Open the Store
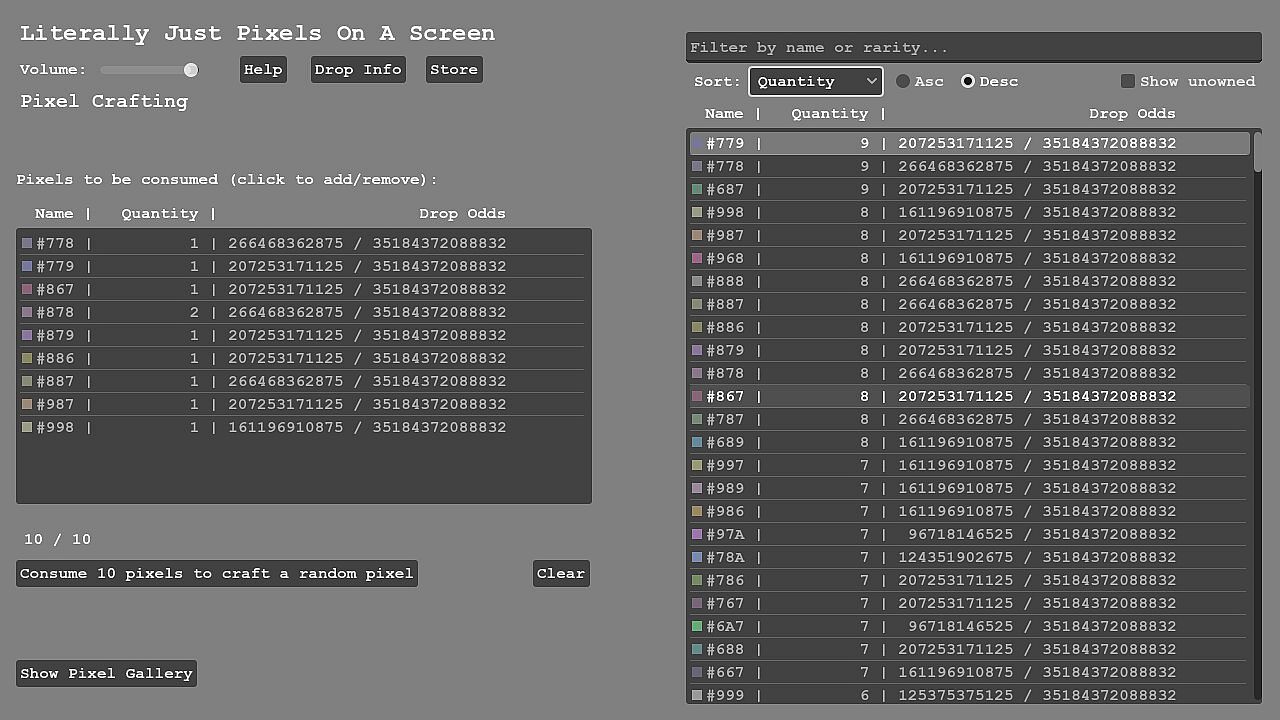This screenshot has height=720, width=1280. [454, 69]
